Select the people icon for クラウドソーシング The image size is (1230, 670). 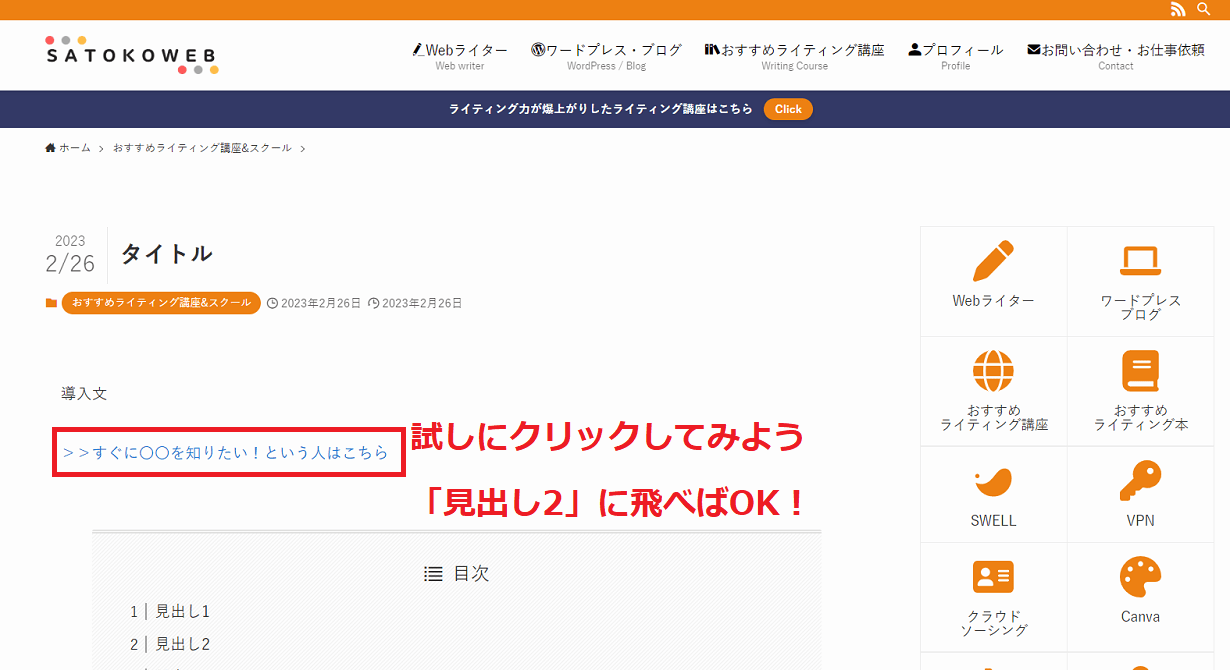pyautogui.click(x=992, y=578)
